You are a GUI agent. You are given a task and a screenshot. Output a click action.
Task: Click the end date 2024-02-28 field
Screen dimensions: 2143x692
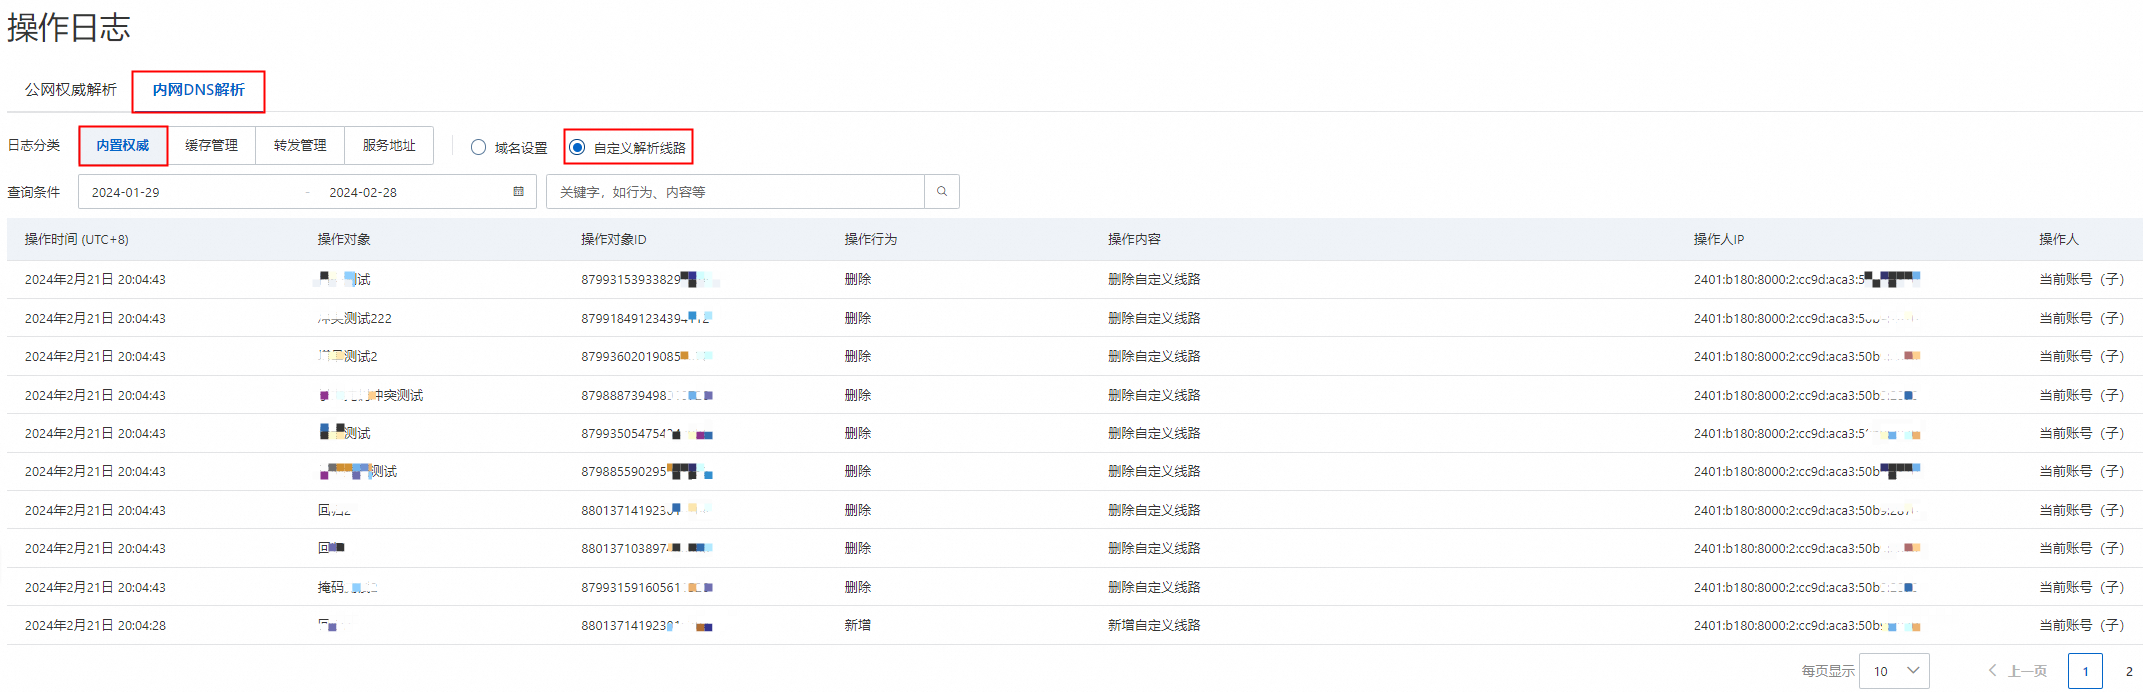pyautogui.click(x=363, y=192)
